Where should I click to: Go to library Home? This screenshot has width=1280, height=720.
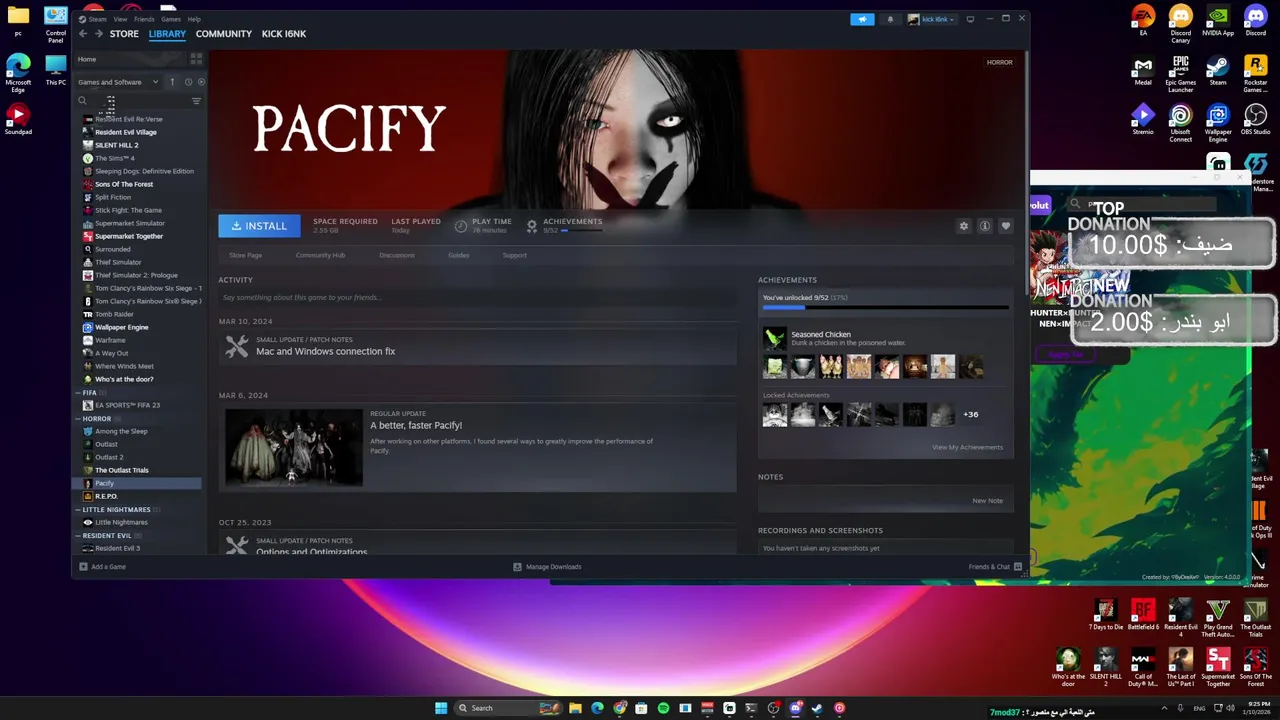pos(87,59)
